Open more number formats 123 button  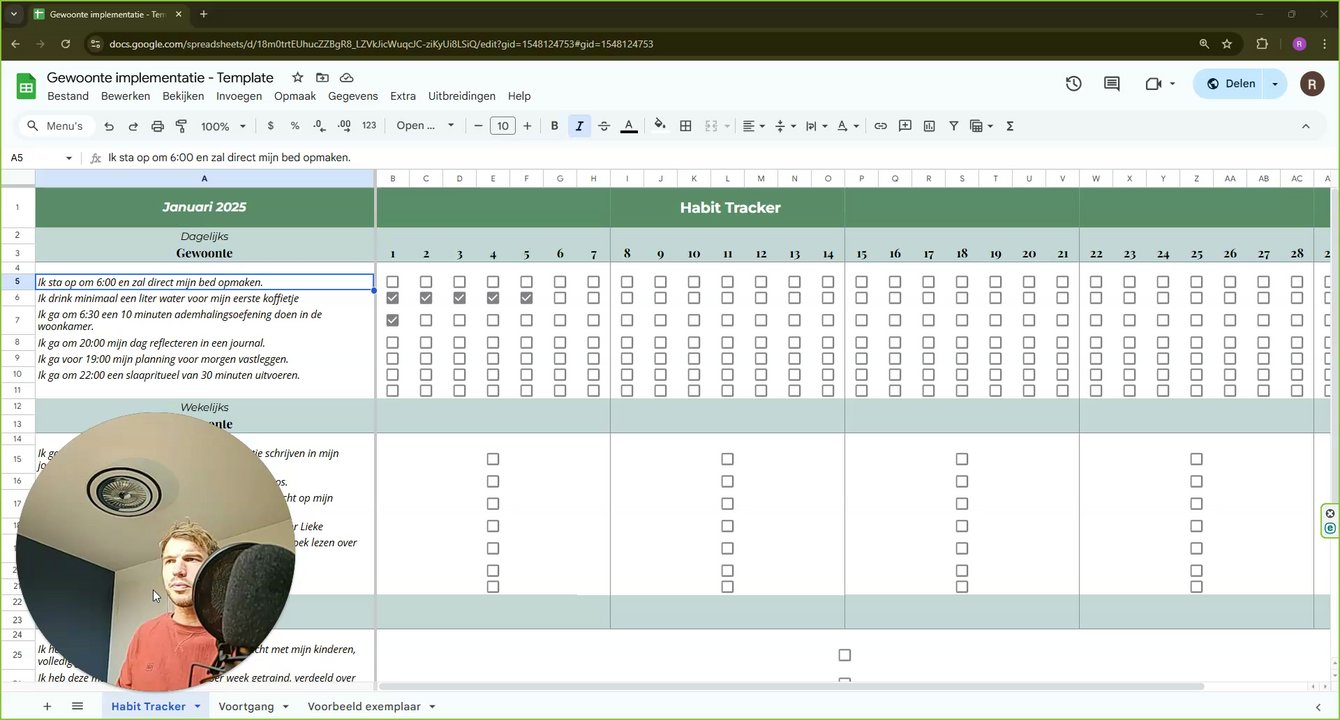pos(369,126)
